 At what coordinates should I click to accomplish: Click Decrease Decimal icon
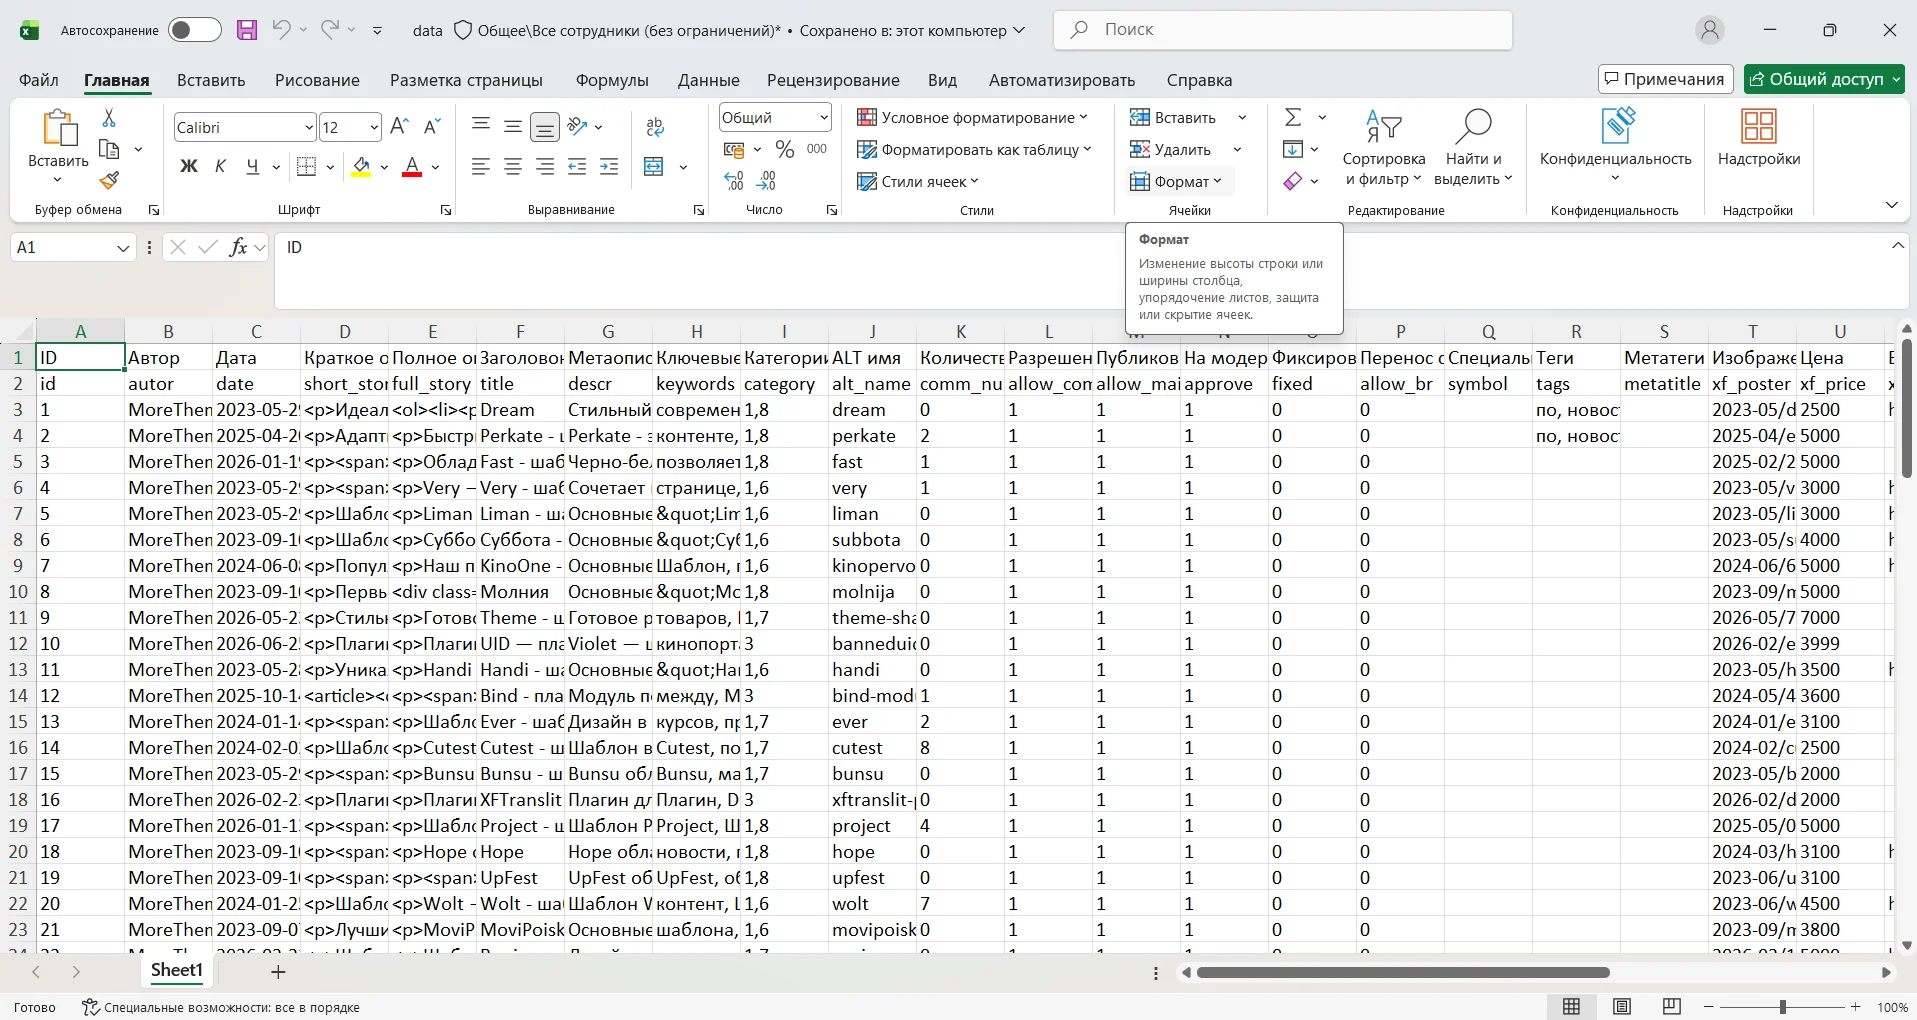pyautogui.click(x=767, y=181)
